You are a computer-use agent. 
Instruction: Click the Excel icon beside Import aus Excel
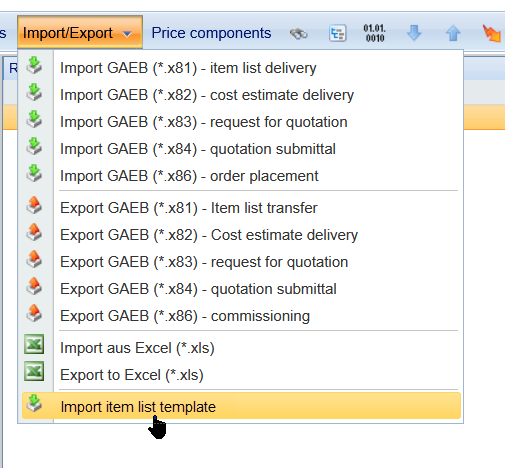click(x=34, y=344)
